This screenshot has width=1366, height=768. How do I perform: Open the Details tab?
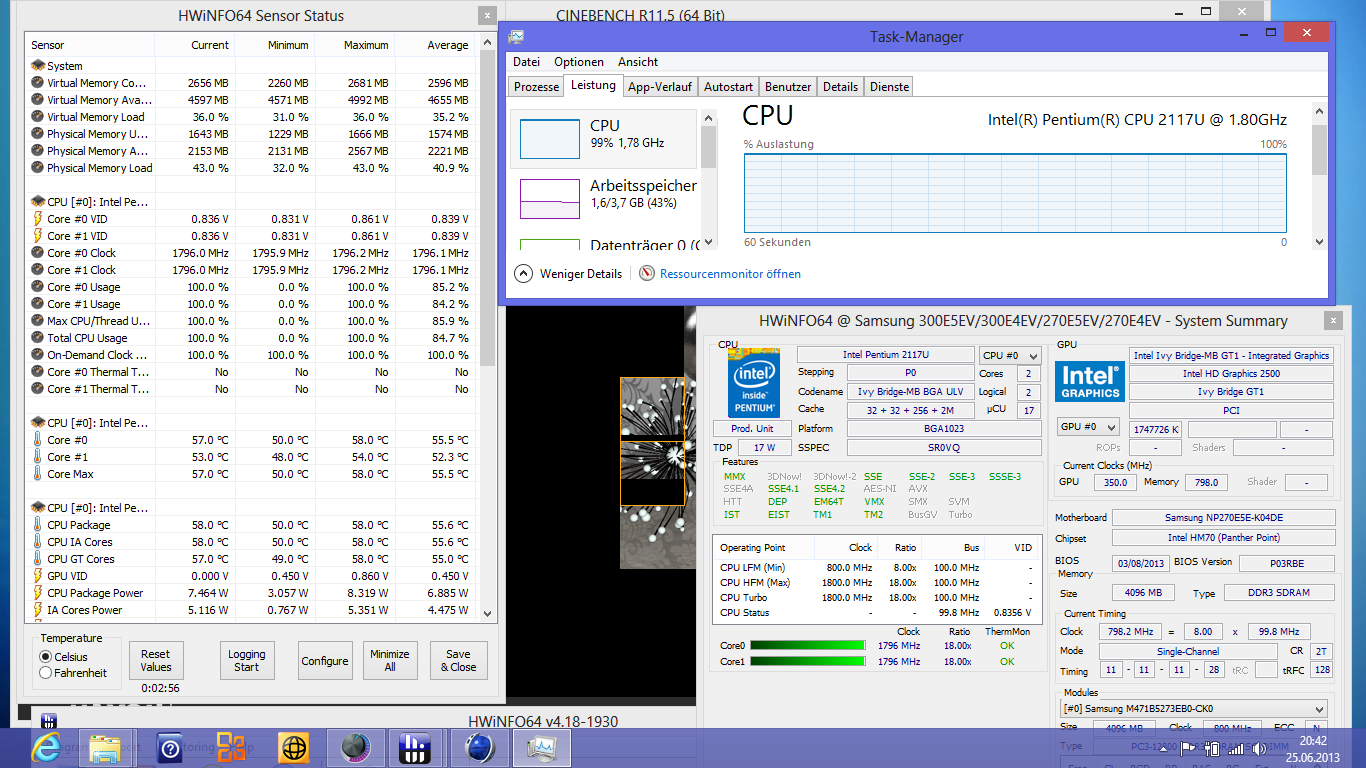840,87
